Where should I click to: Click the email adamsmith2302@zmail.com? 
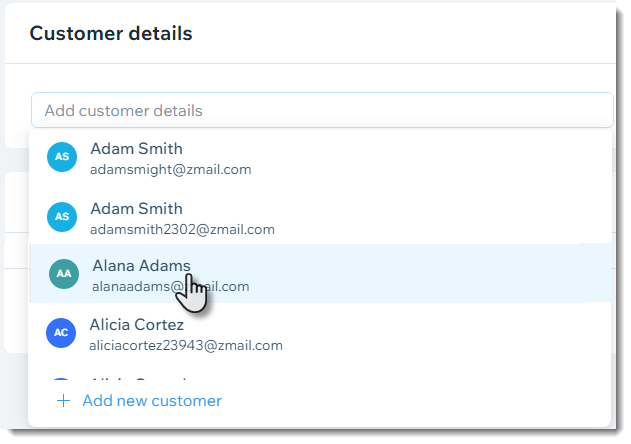pos(182,229)
